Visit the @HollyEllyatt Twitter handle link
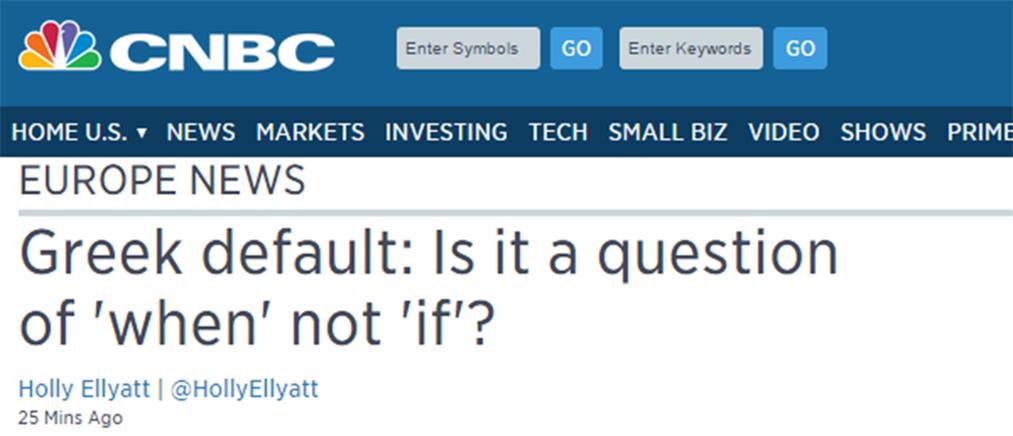 tap(245, 388)
